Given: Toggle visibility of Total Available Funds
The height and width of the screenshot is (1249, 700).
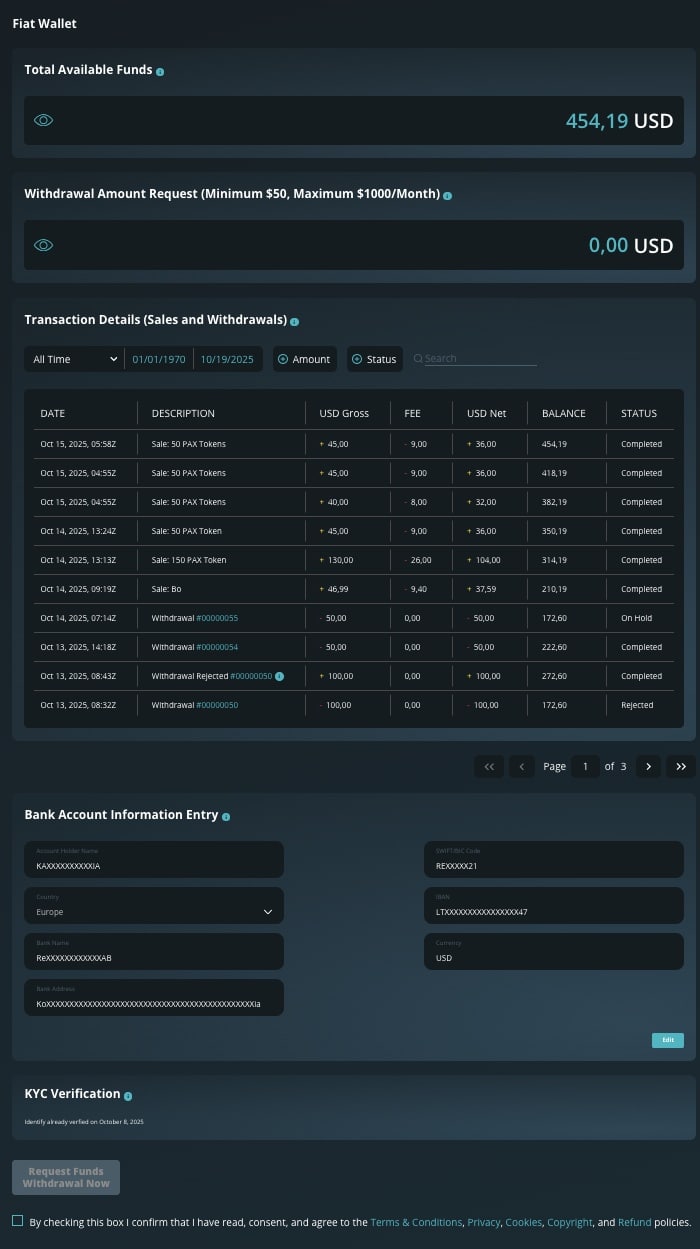Looking at the screenshot, I should tap(43, 120).
